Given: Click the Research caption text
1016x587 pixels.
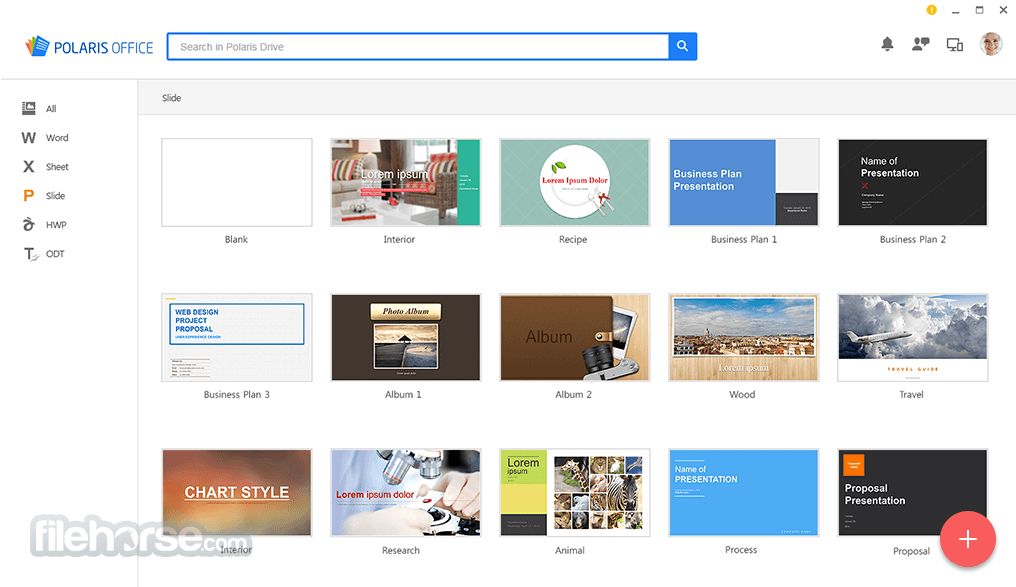Looking at the screenshot, I should point(400,550).
